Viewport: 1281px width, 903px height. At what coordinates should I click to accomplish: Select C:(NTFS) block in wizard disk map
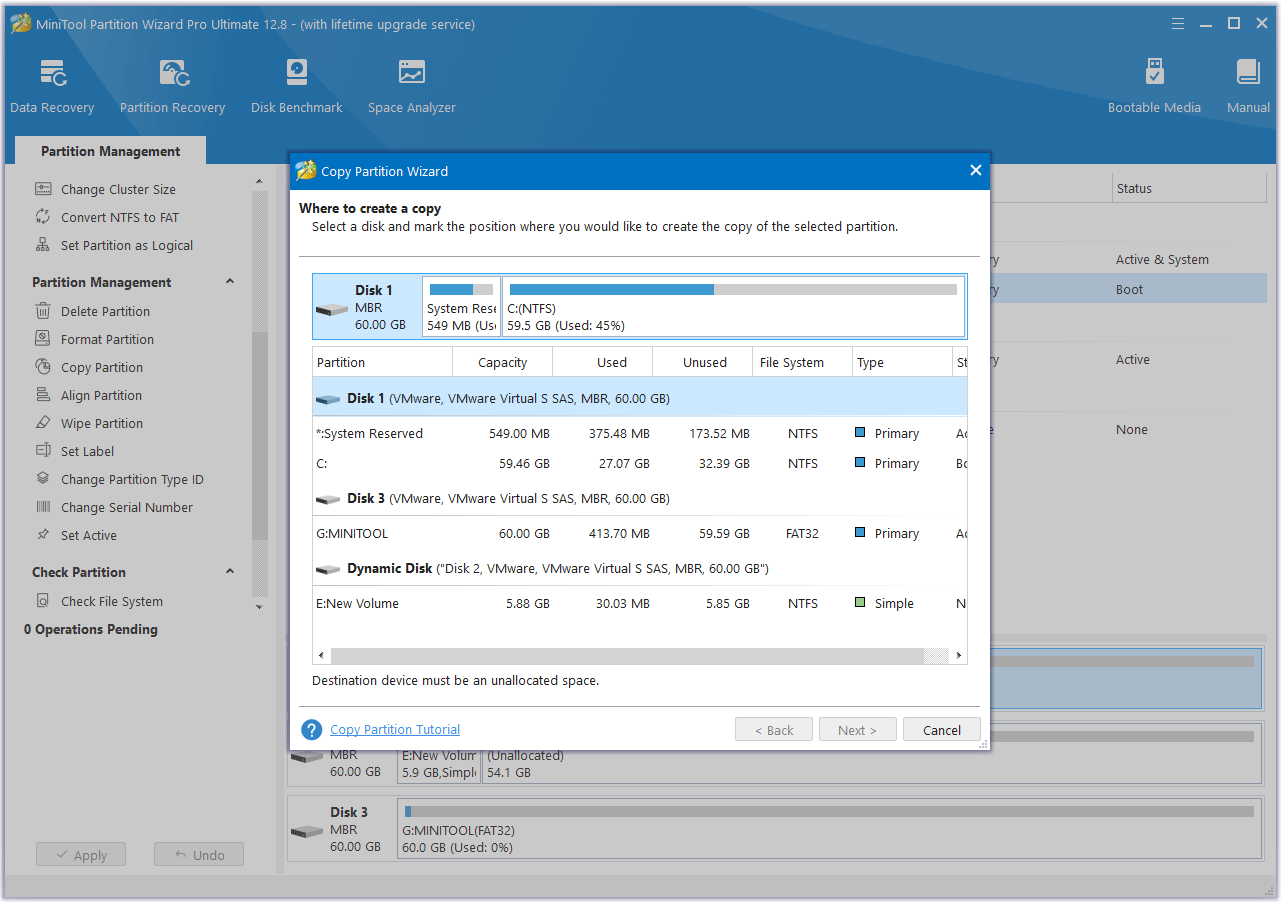[x=733, y=306]
